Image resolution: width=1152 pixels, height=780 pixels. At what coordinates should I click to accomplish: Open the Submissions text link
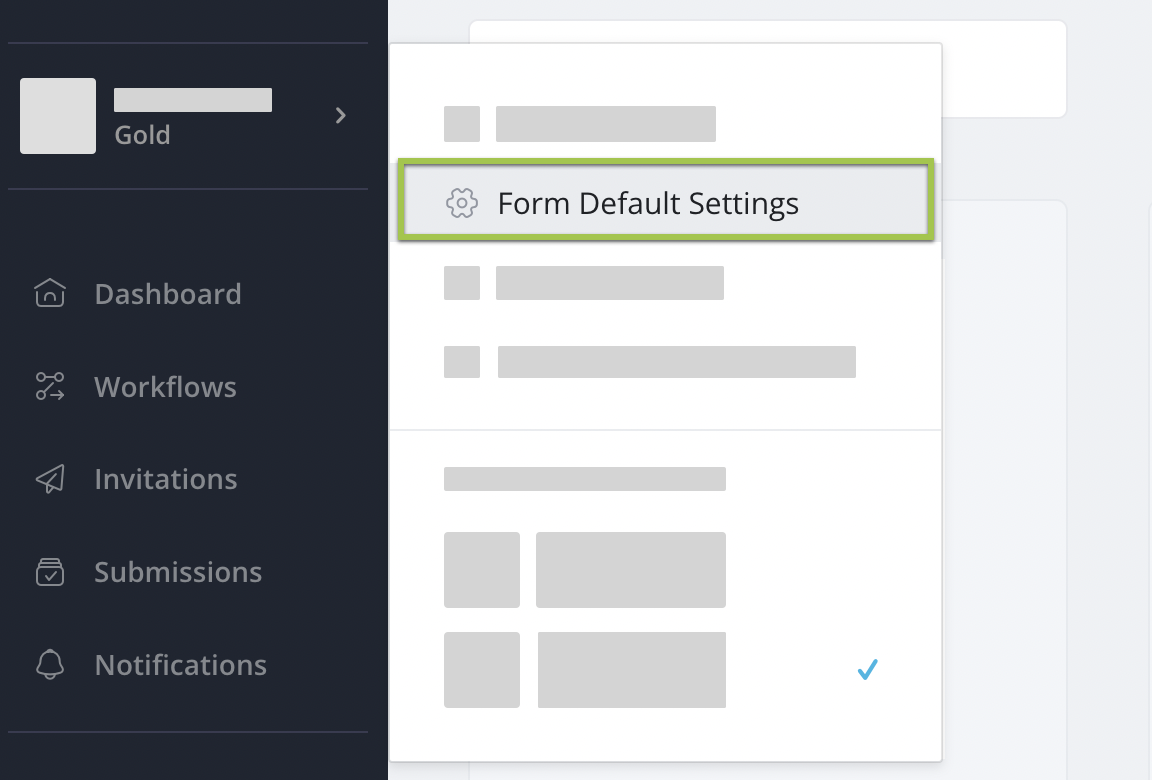(x=178, y=573)
